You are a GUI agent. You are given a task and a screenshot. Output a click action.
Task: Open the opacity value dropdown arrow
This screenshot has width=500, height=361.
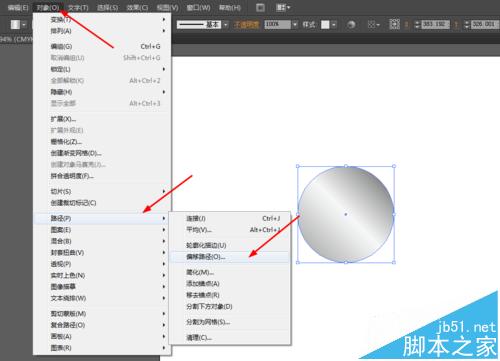click(x=295, y=24)
